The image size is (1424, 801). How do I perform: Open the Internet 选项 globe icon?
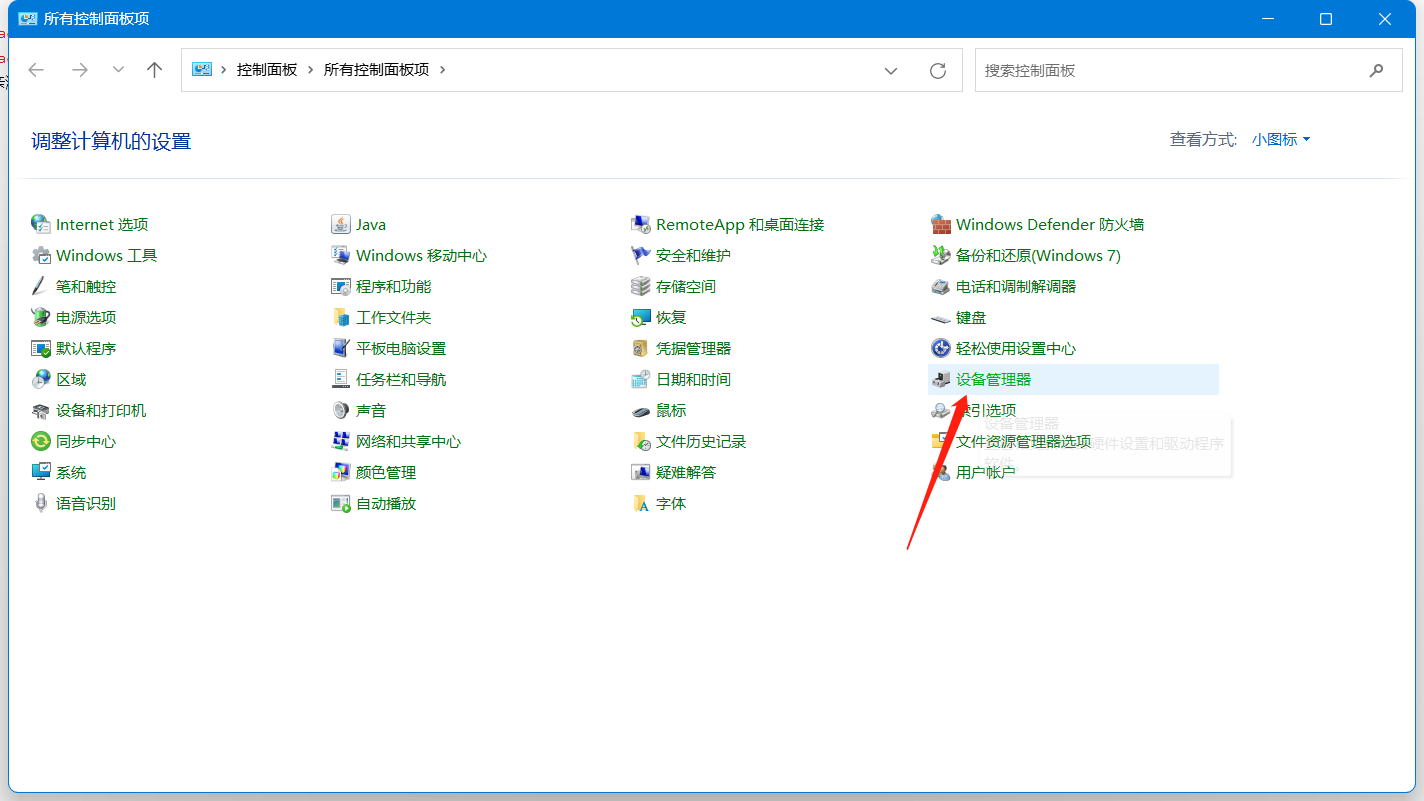pos(40,224)
